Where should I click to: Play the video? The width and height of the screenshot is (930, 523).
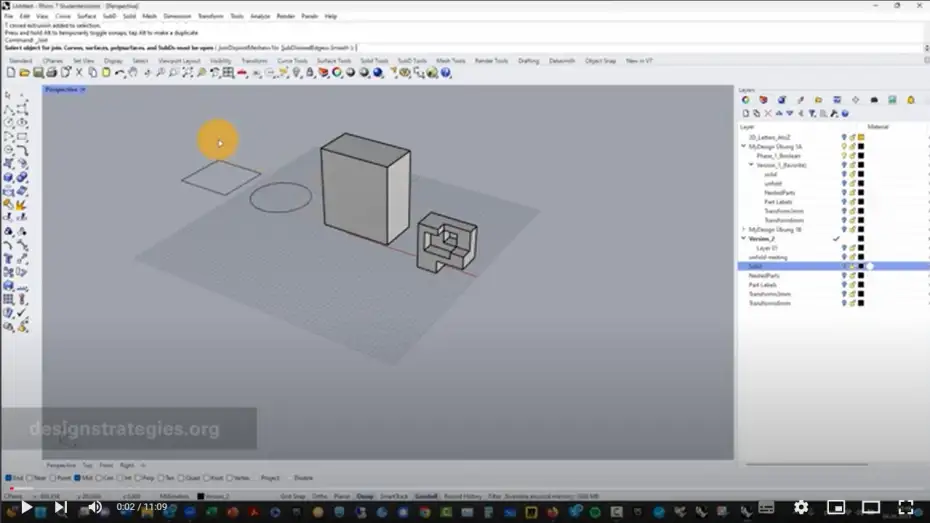point(26,507)
